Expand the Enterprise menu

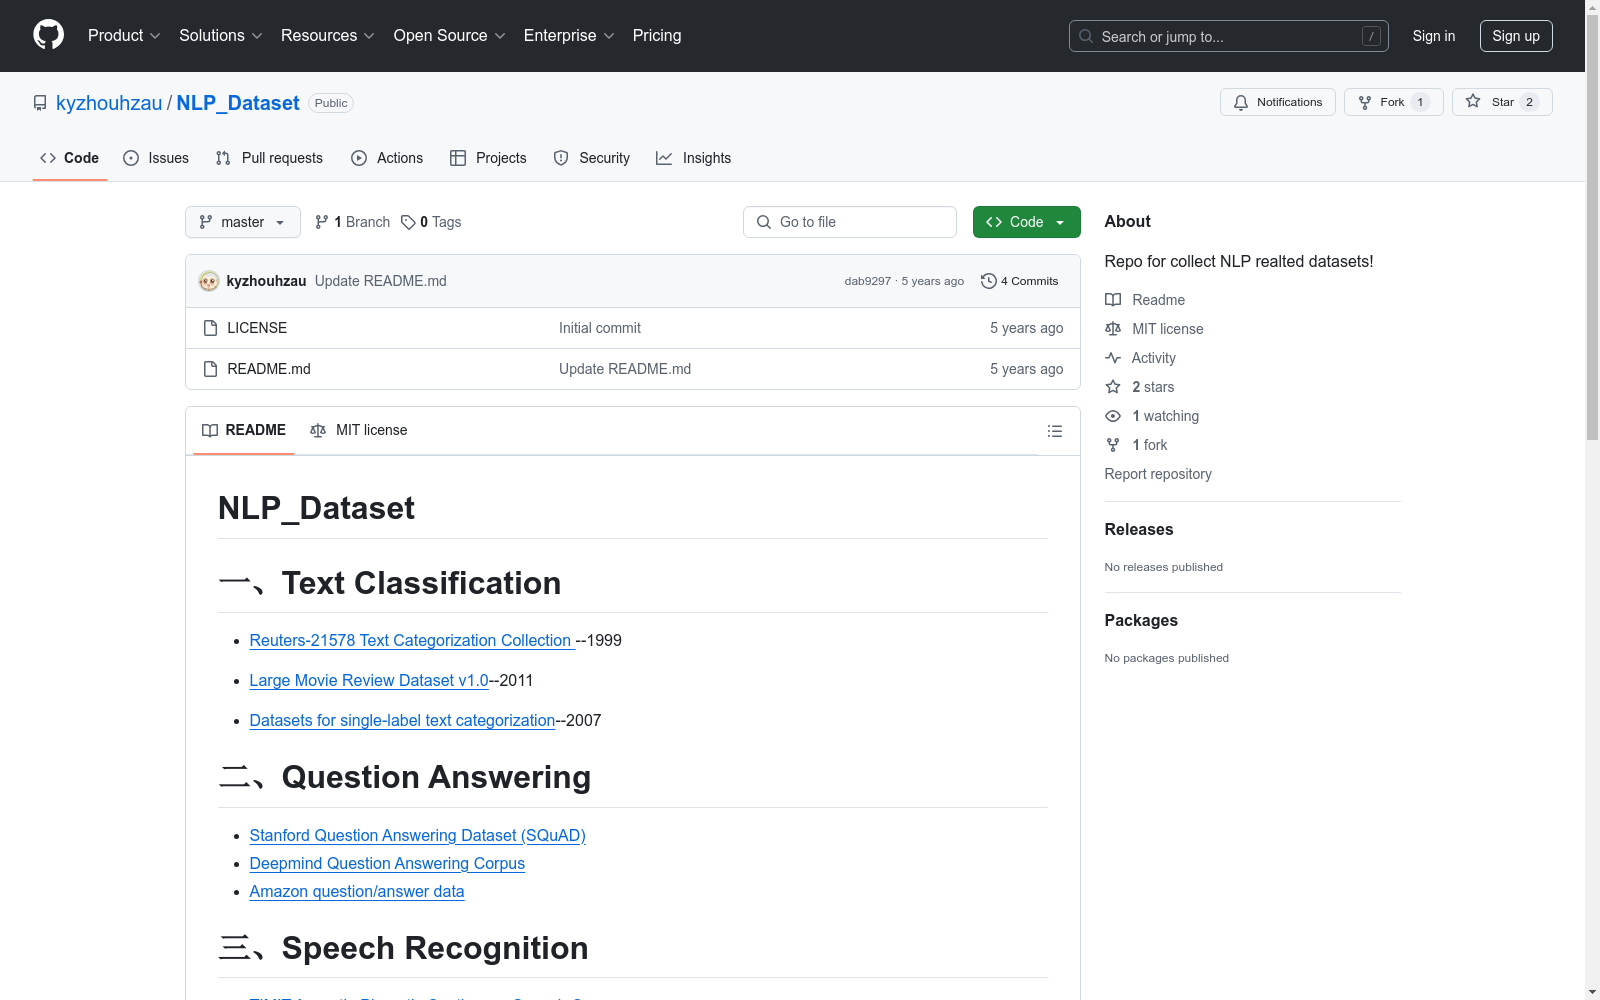pos(569,35)
